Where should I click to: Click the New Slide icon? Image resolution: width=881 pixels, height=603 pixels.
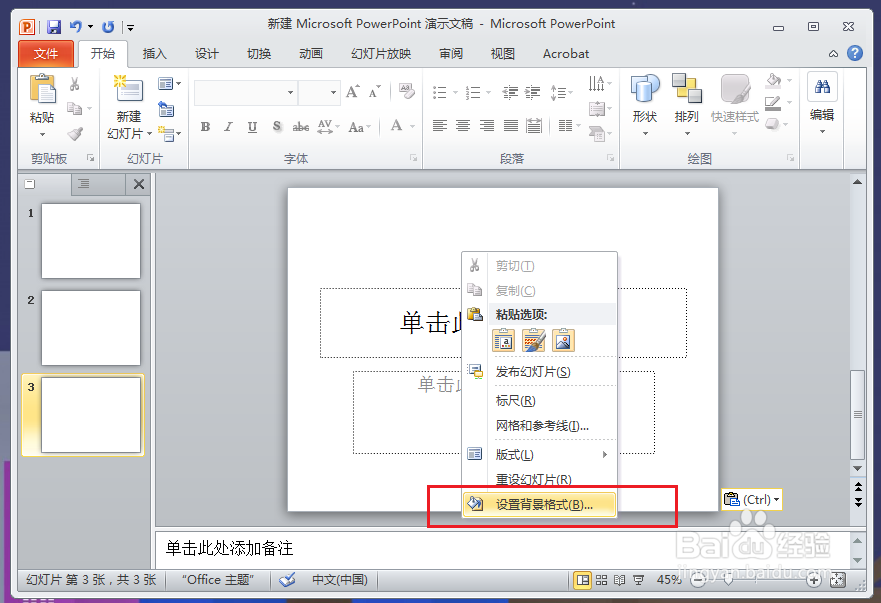pyautogui.click(x=129, y=89)
